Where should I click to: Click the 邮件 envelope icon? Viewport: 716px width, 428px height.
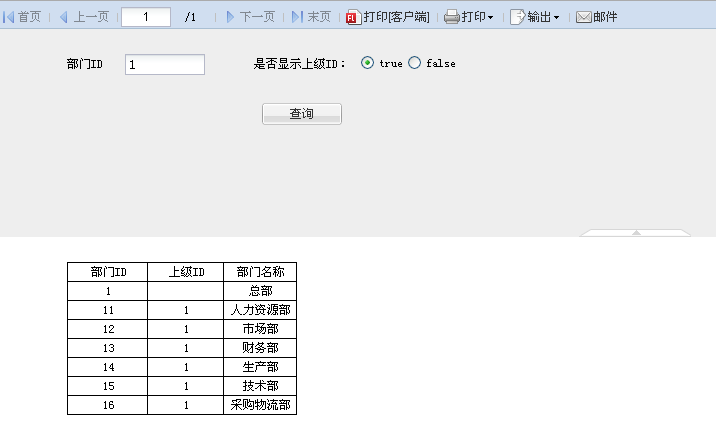click(x=584, y=17)
